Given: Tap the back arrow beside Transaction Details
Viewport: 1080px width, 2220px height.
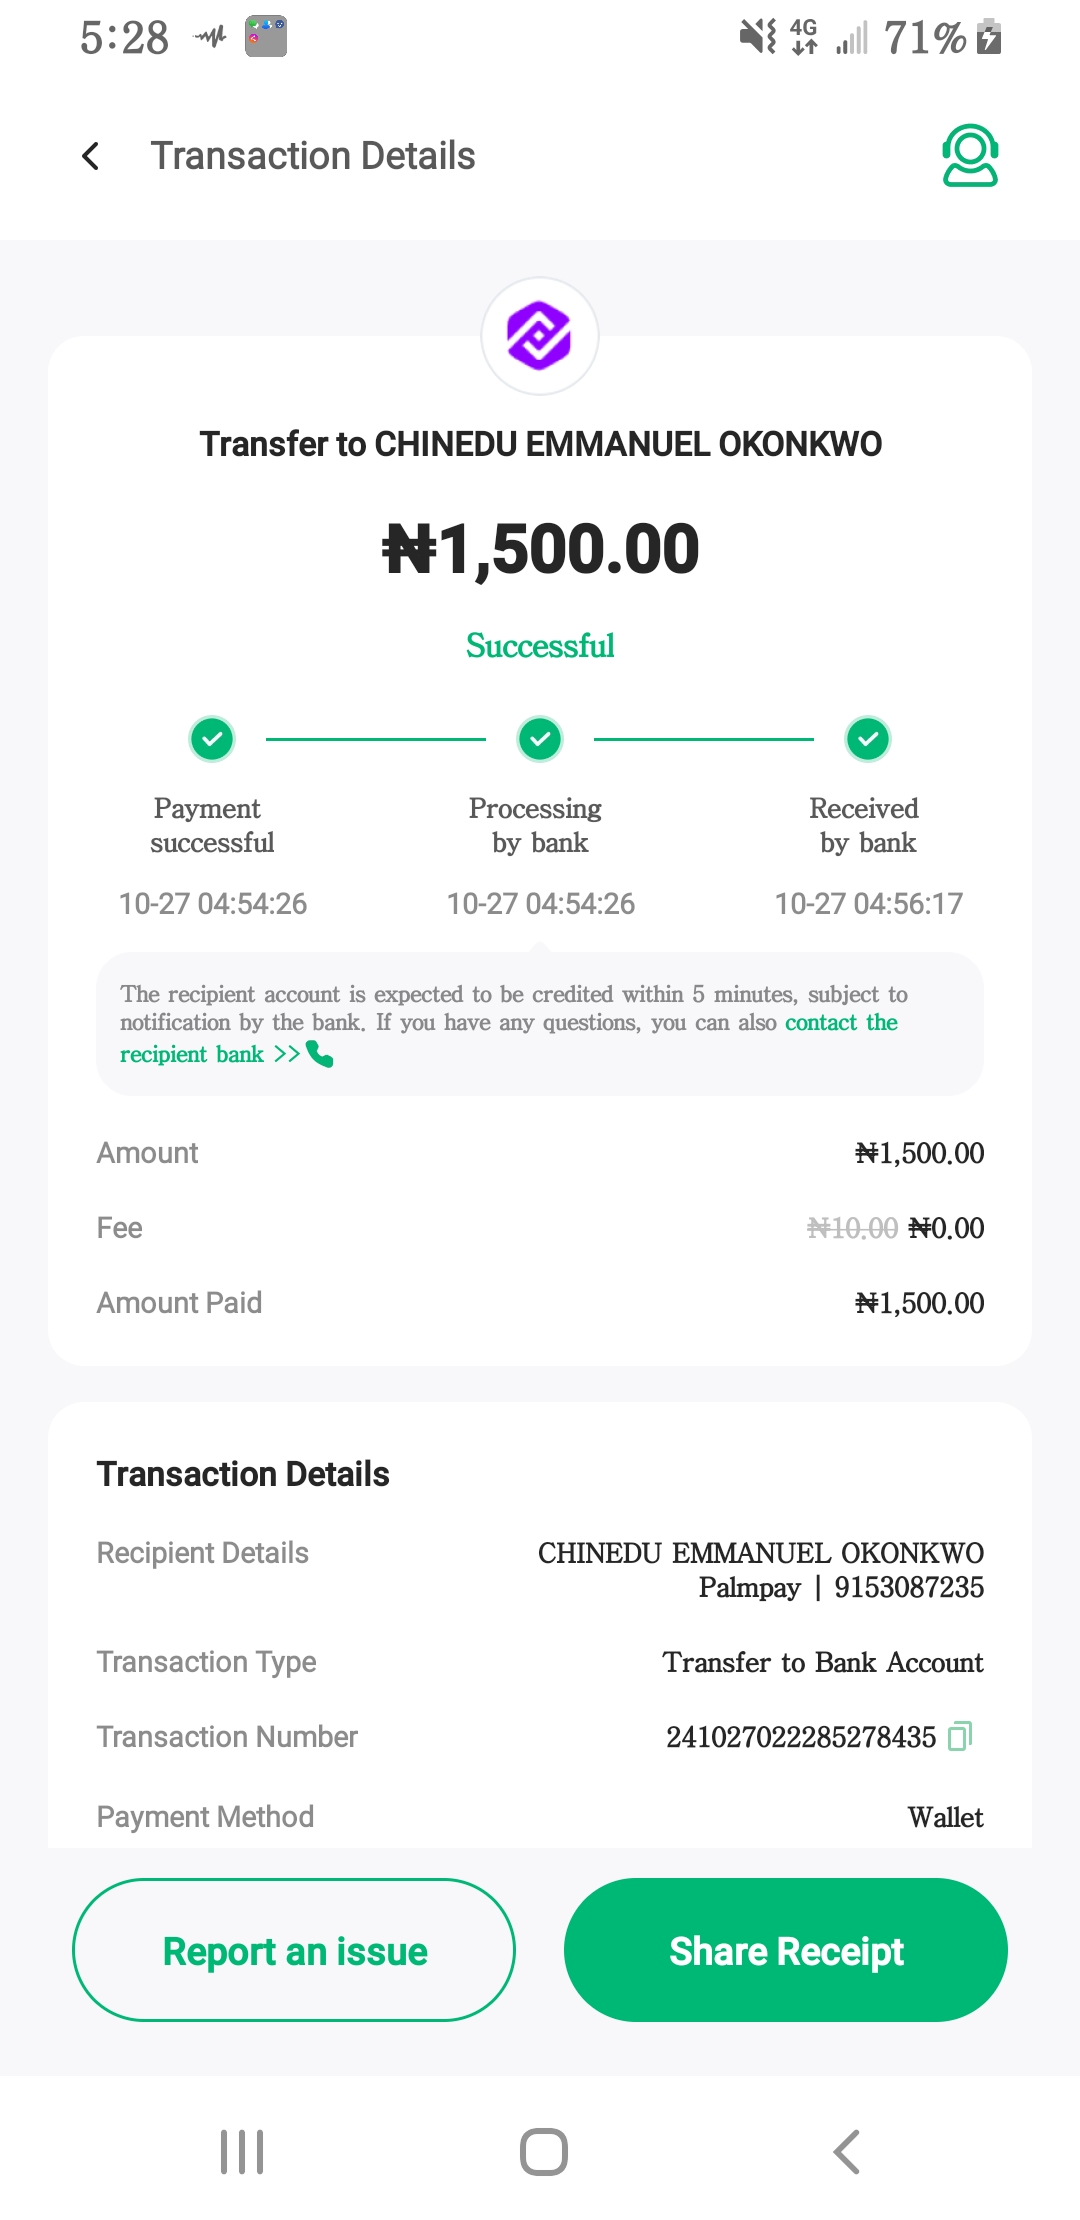Looking at the screenshot, I should point(91,156).
